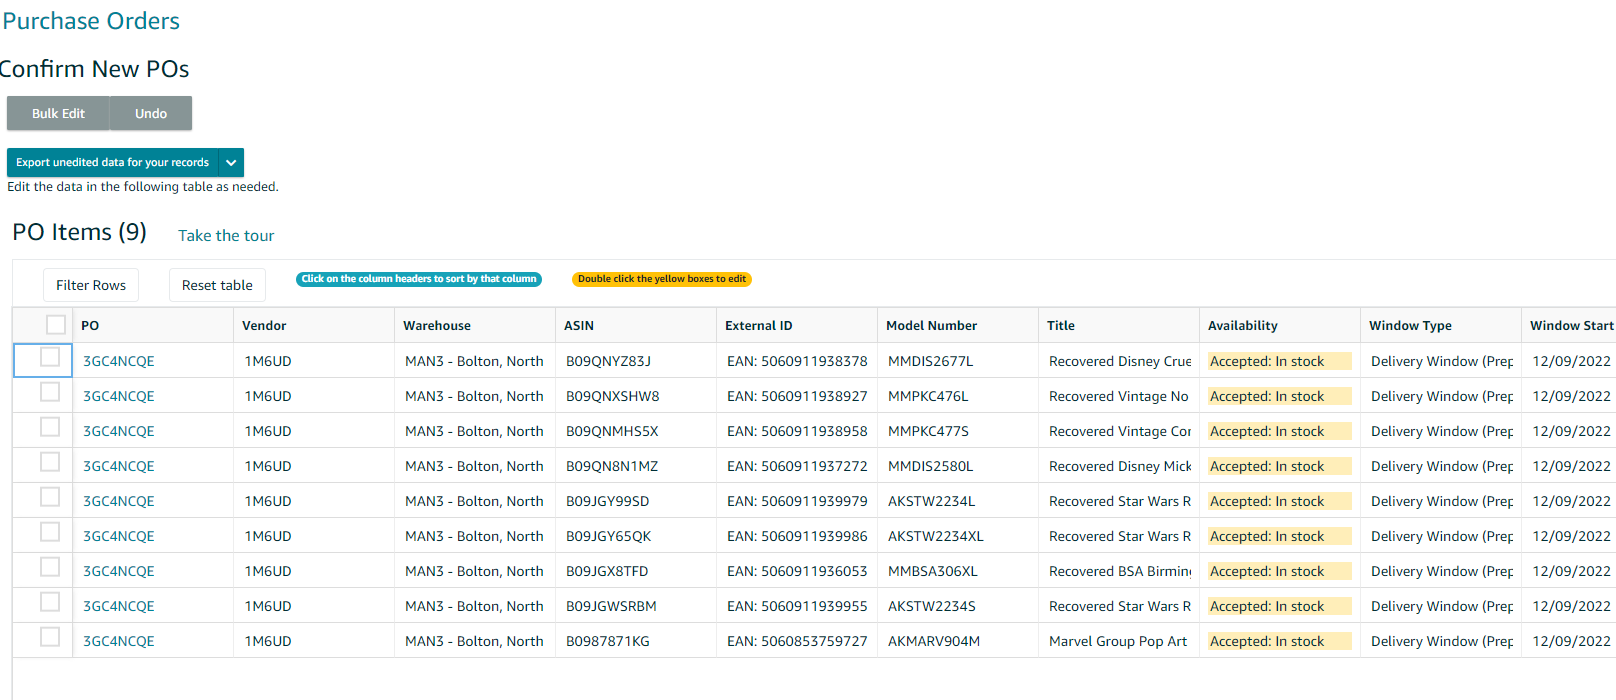Click title Marvel Group Pop Art

(1118, 641)
